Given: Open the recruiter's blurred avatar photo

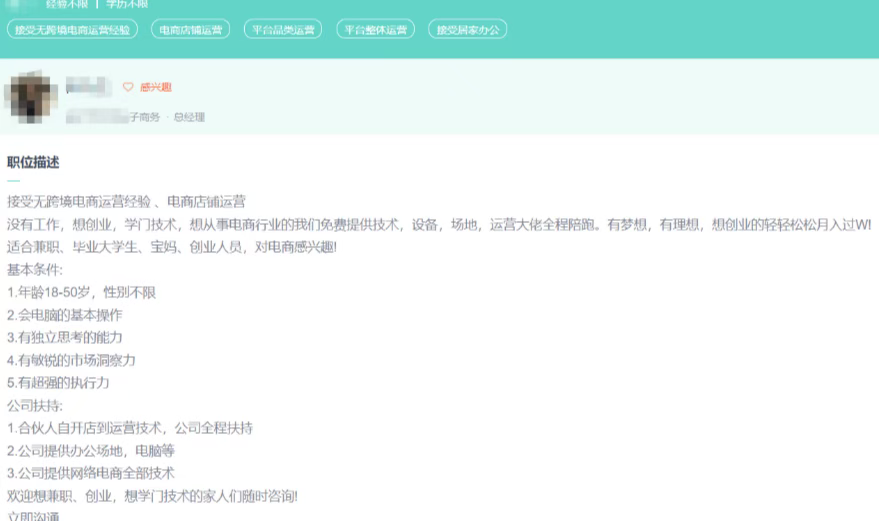Looking at the screenshot, I should [x=31, y=97].
